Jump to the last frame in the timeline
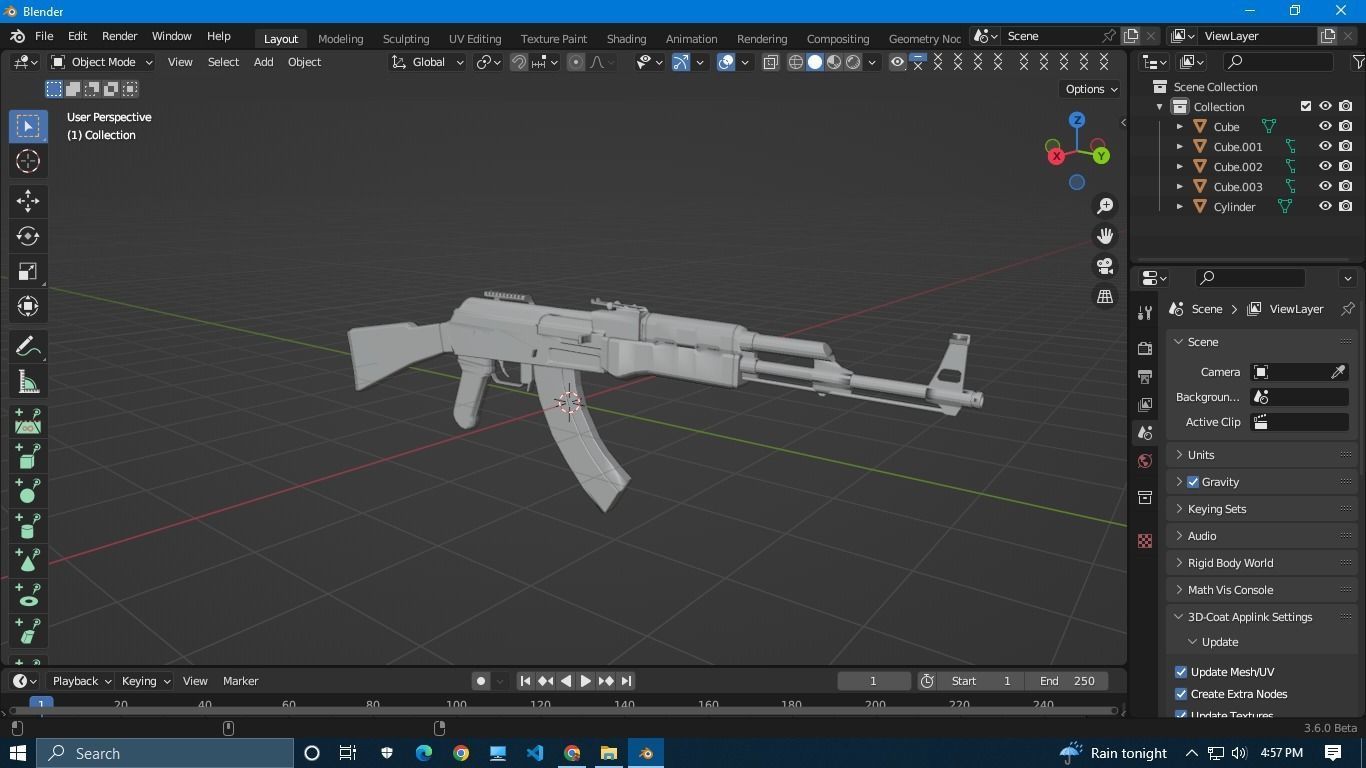This screenshot has height=768, width=1366. [627, 680]
